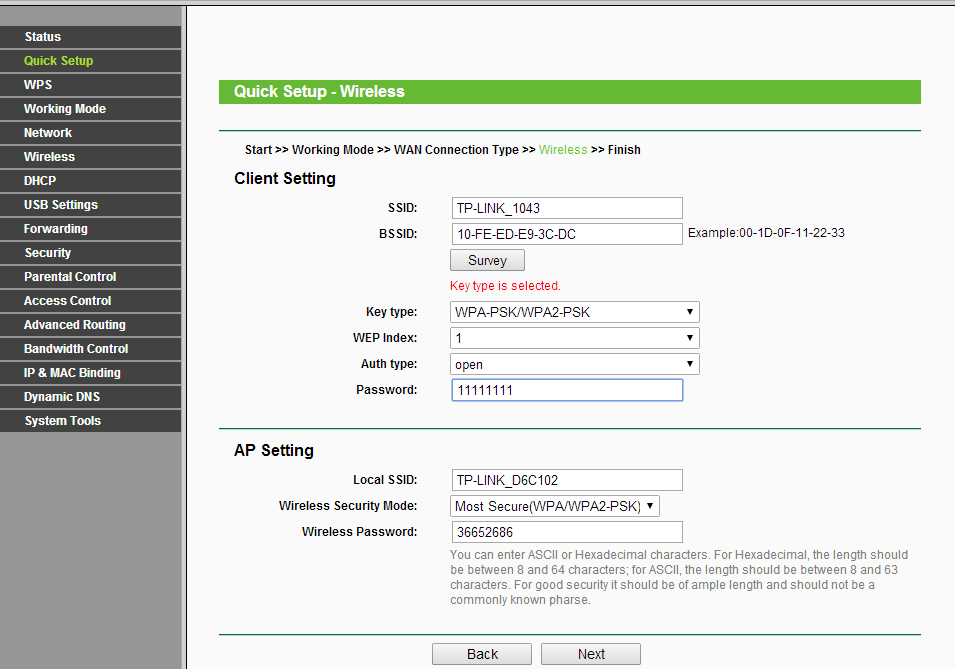Expand the WEP Index dropdown
Screen dimensions: 955x669
point(575,338)
